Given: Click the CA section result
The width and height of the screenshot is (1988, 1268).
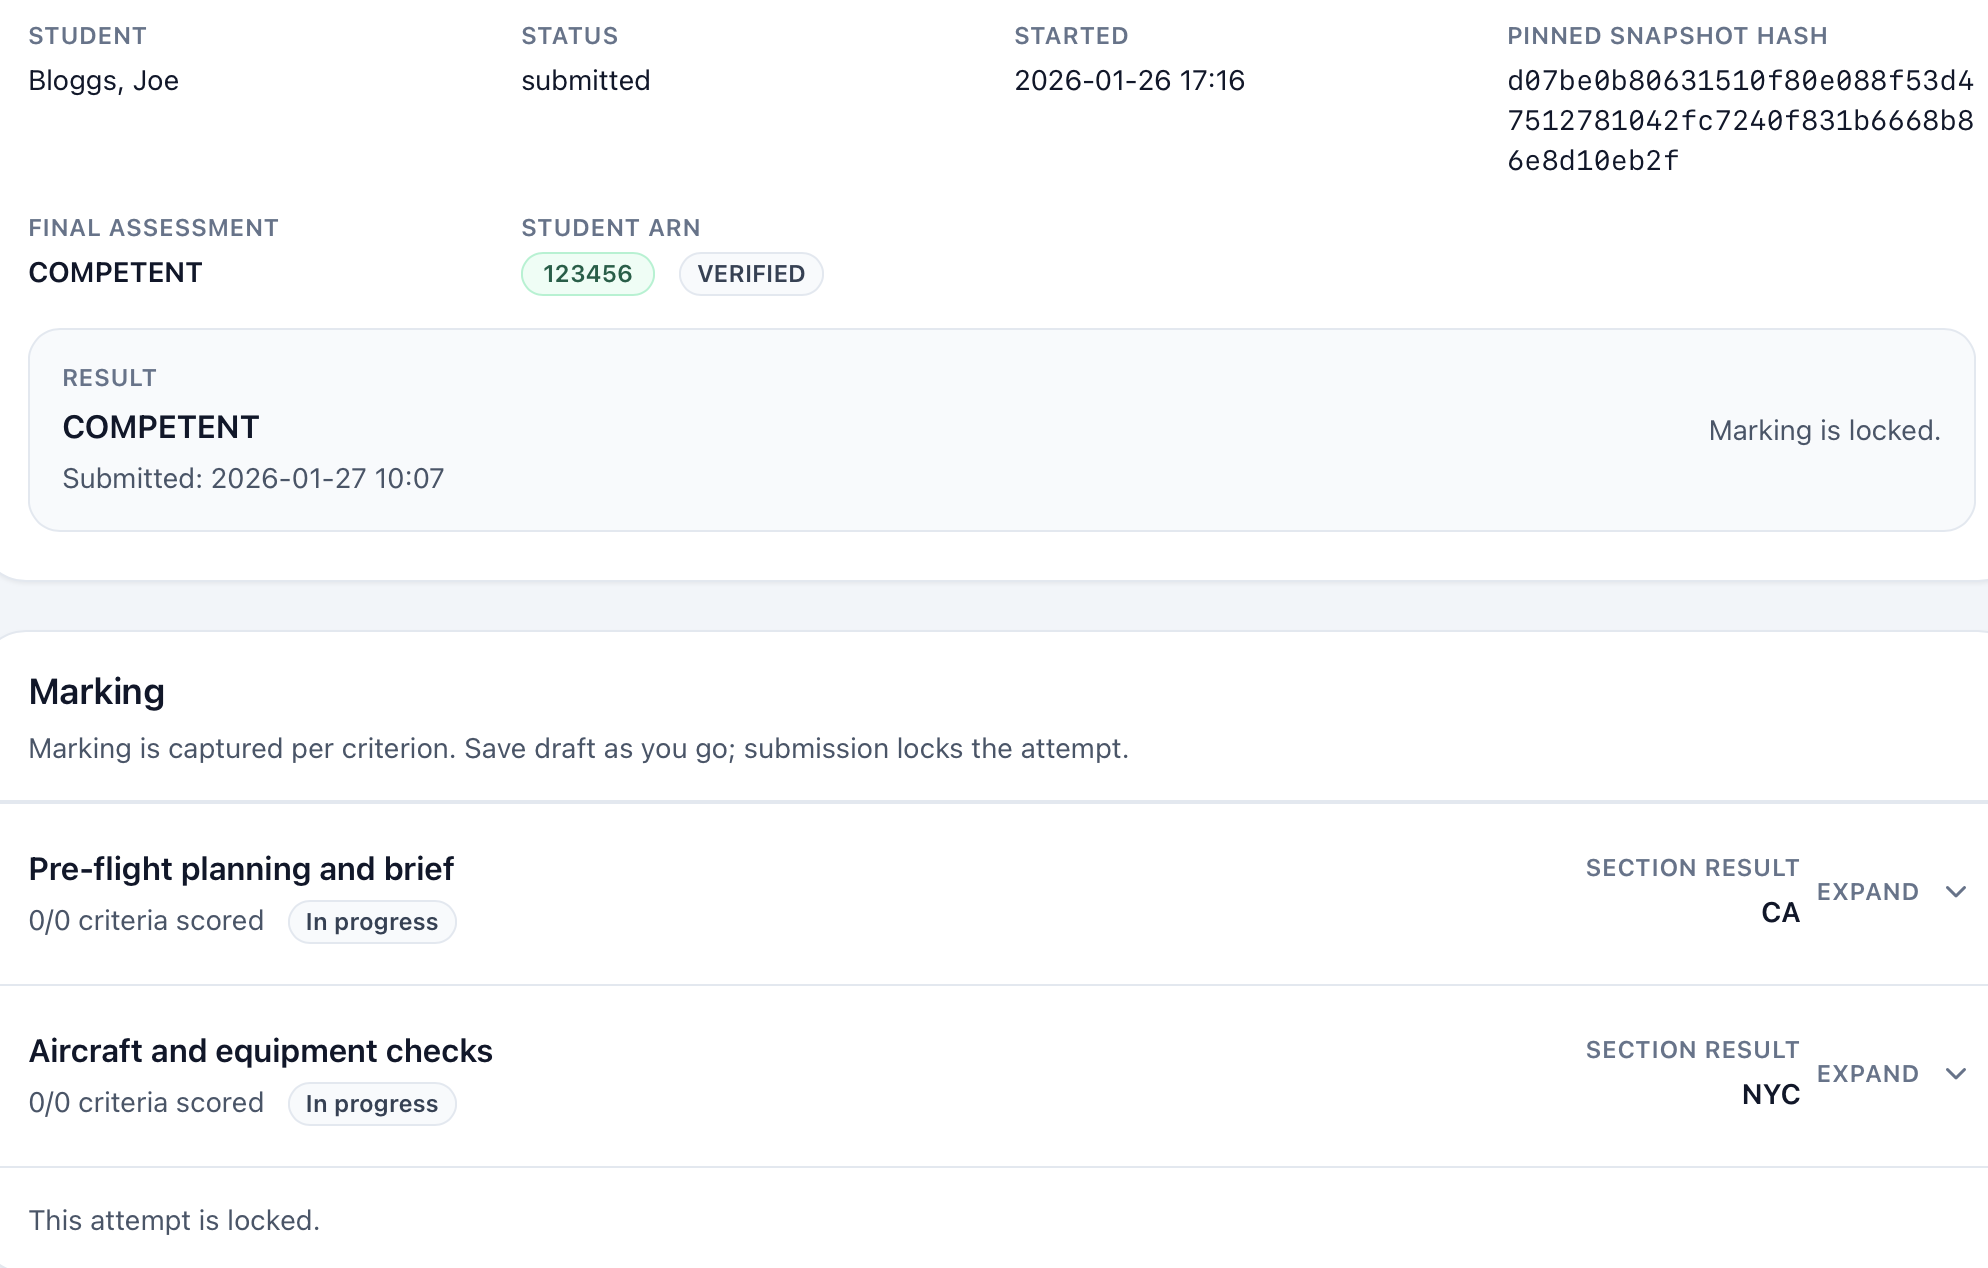Looking at the screenshot, I should pyautogui.click(x=1780, y=913).
